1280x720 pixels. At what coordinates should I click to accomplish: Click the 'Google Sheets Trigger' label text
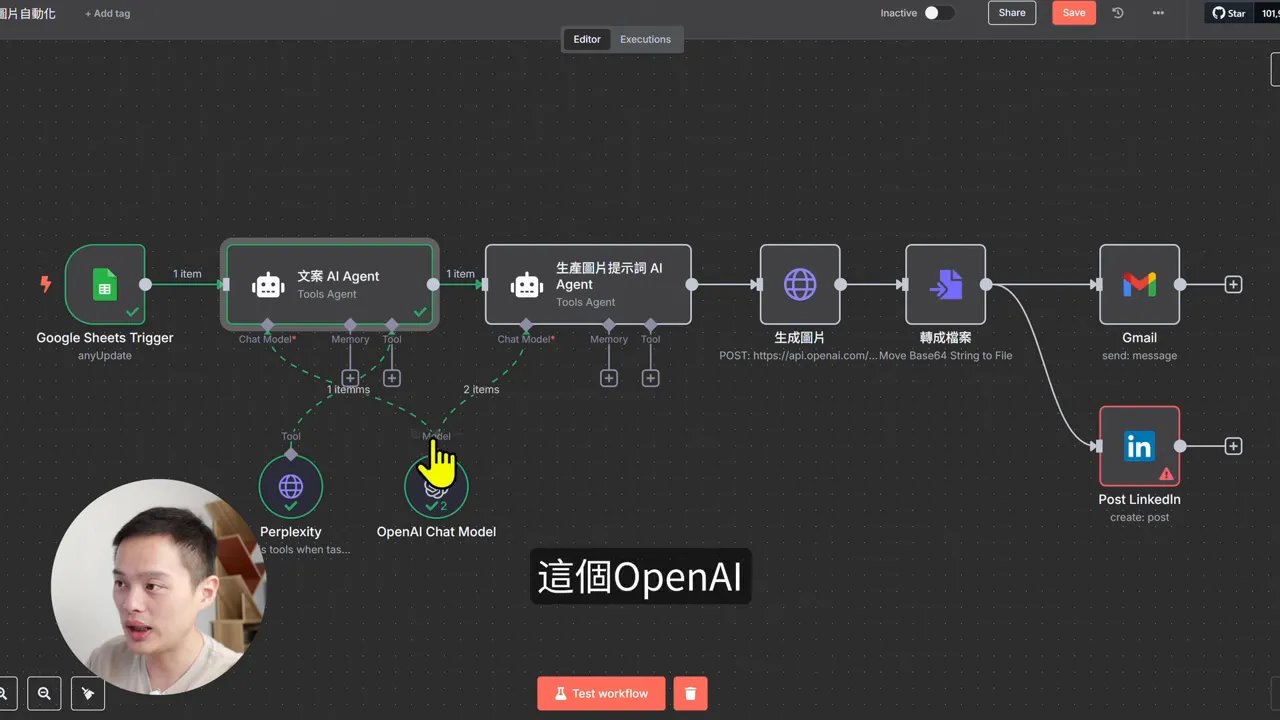(105, 338)
